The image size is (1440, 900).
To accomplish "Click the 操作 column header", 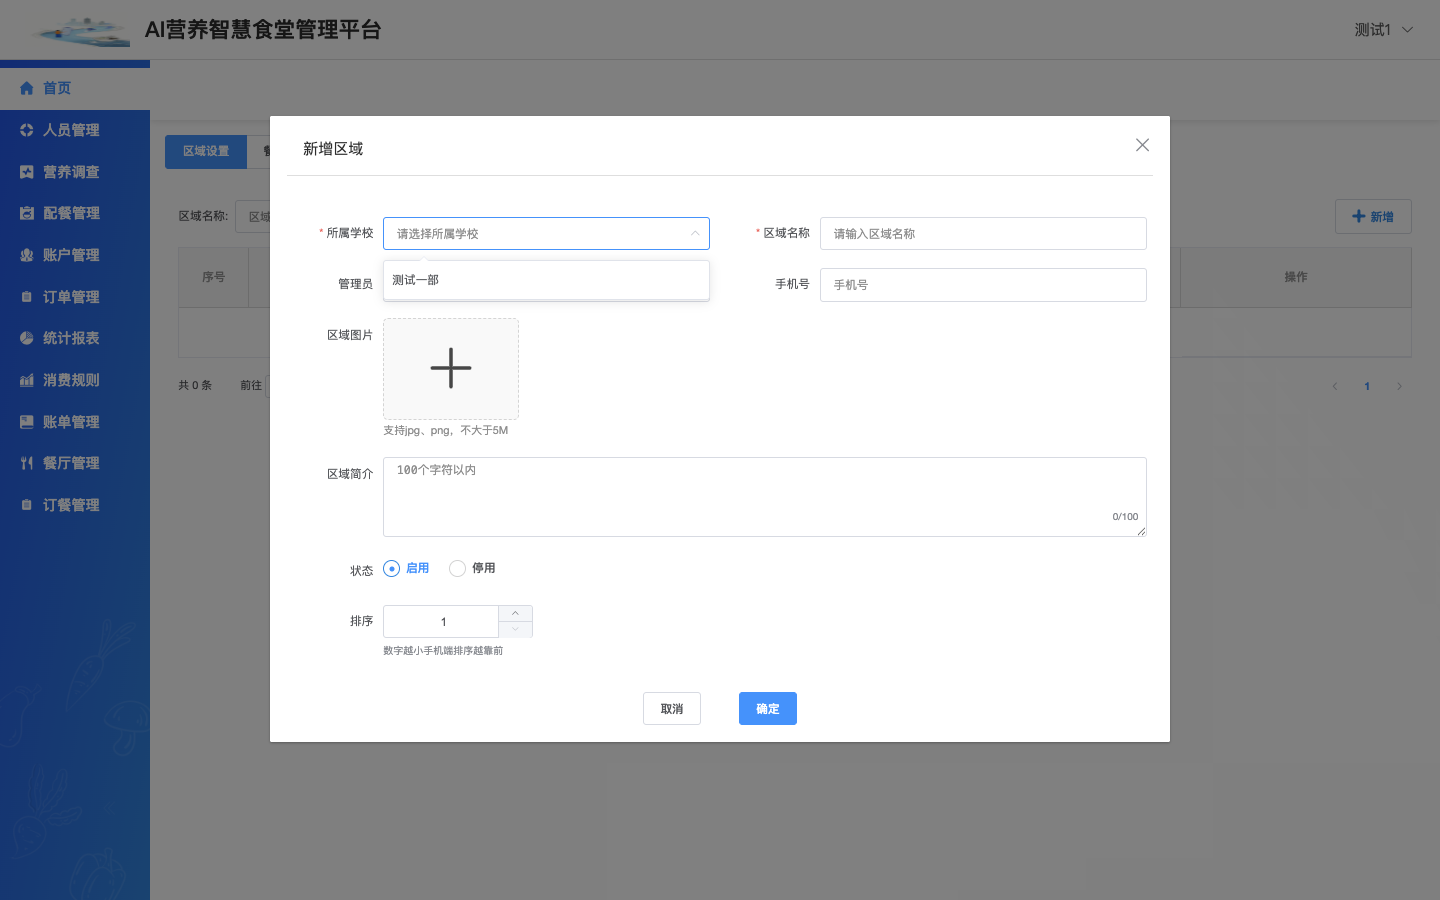I will (1296, 277).
